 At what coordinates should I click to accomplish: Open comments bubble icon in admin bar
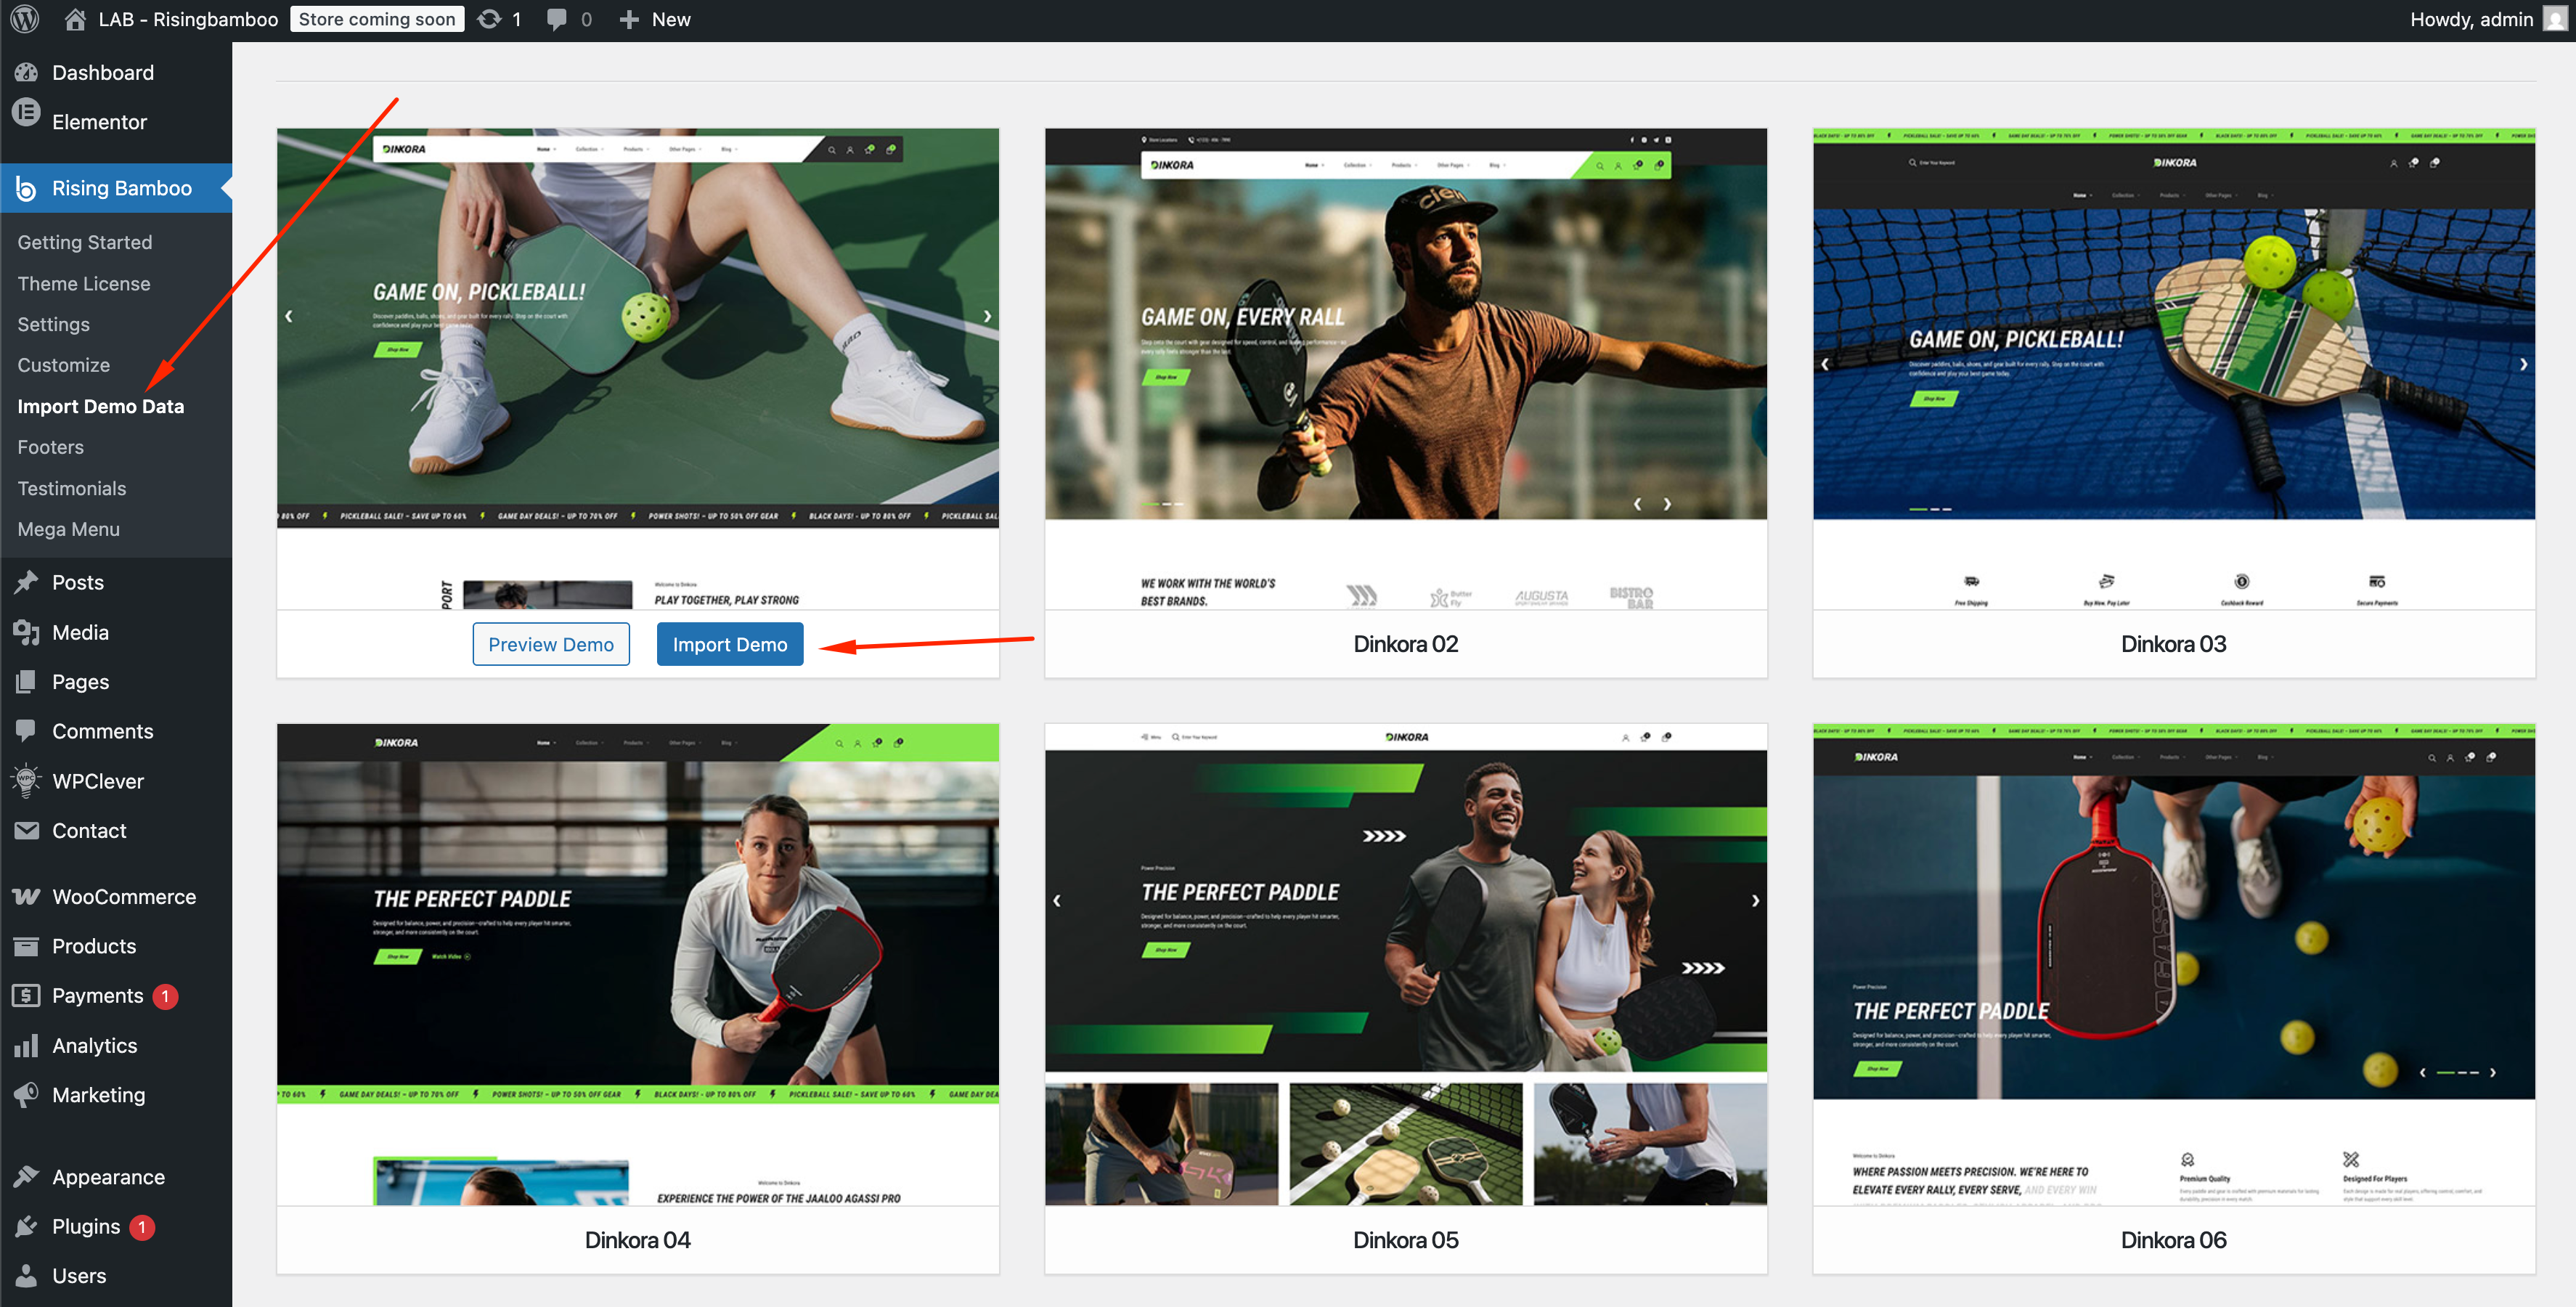point(557,19)
